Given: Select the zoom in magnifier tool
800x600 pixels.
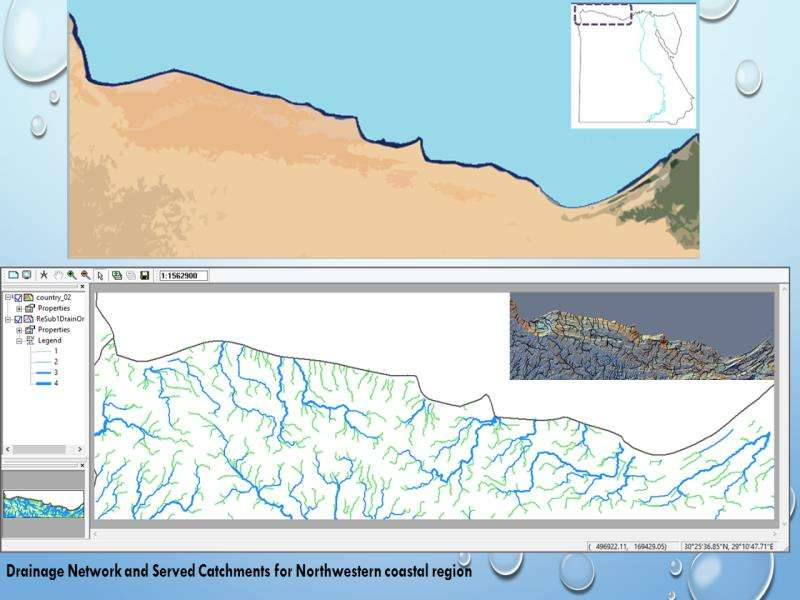Looking at the screenshot, I should click(72, 275).
